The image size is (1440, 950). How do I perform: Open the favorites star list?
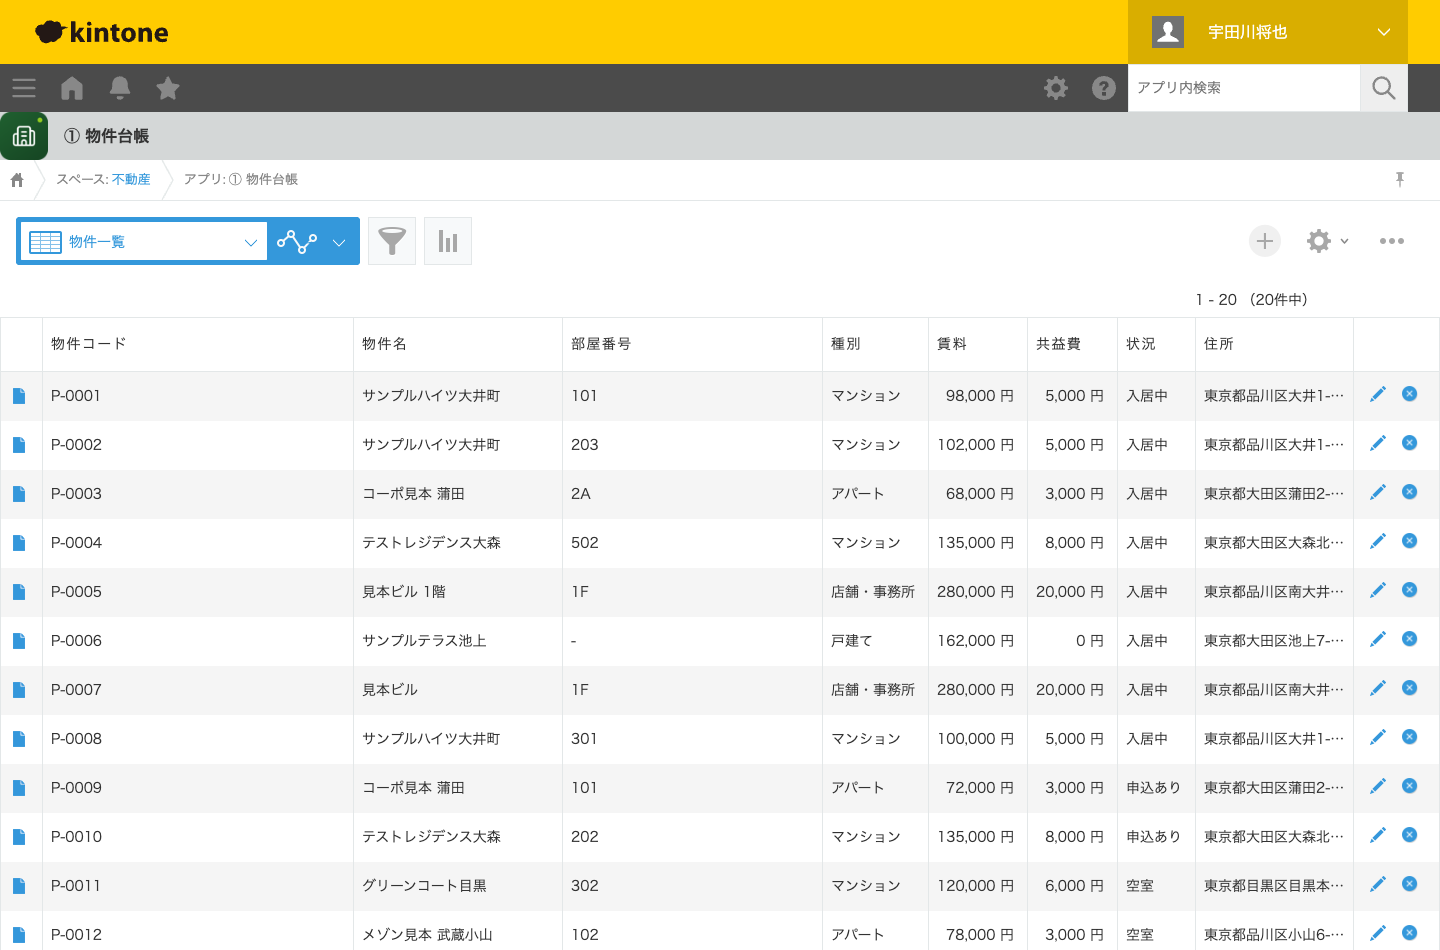[168, 88]
